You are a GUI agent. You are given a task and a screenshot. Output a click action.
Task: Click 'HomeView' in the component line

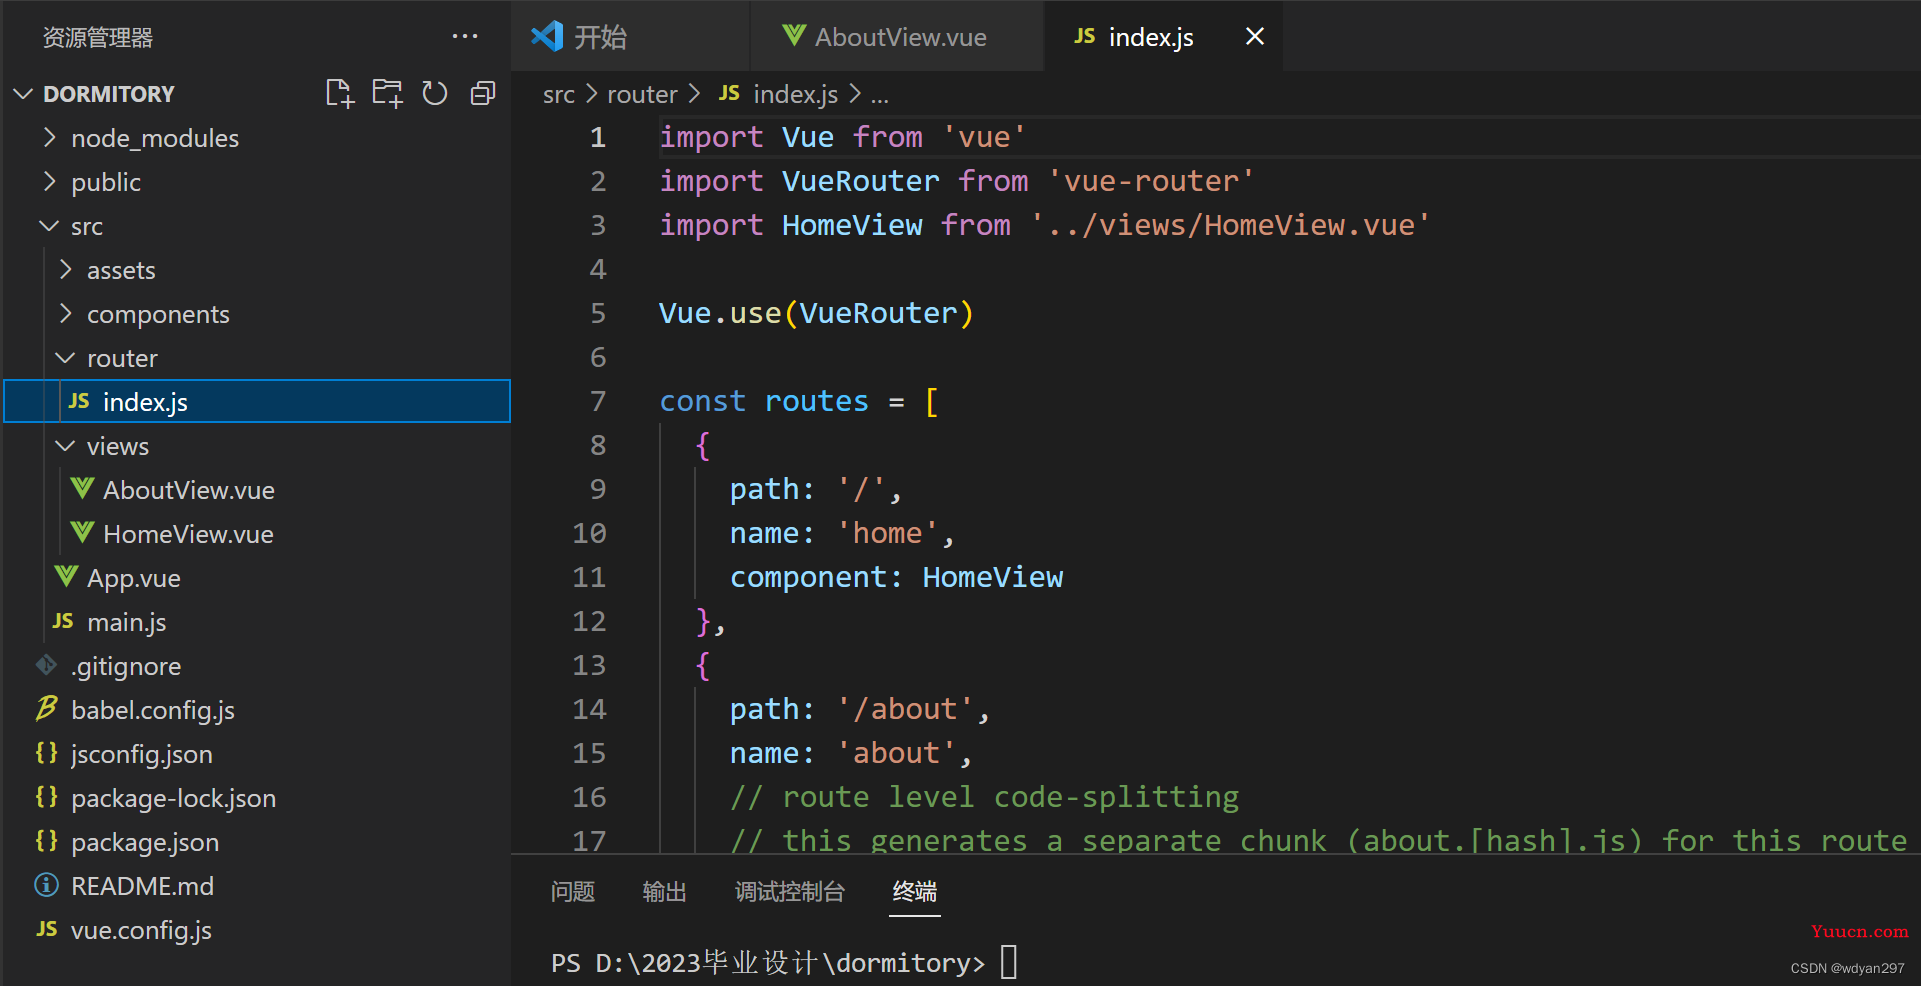993,577
